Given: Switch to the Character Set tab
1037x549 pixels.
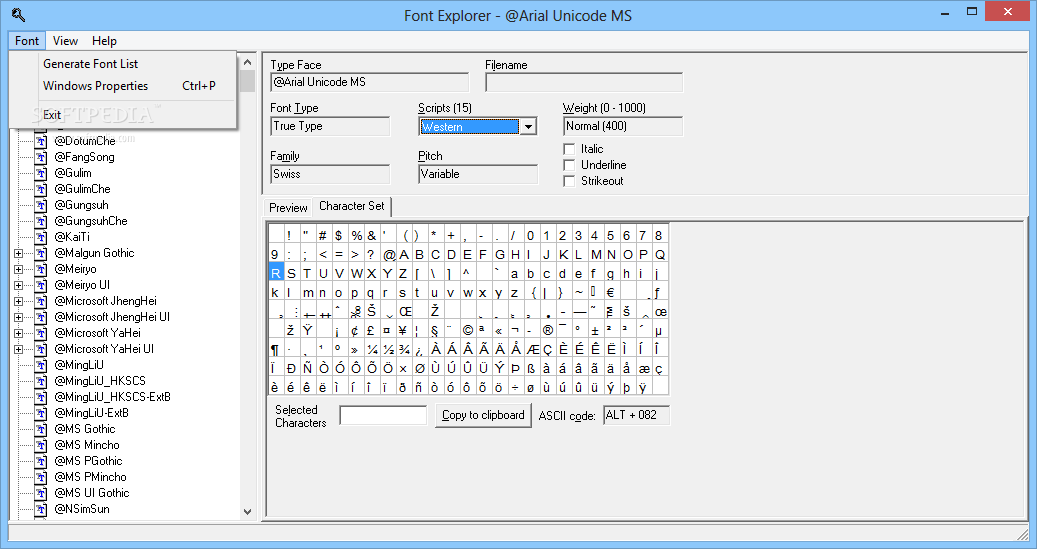Looking at the screenshot, I should point(352,206).
